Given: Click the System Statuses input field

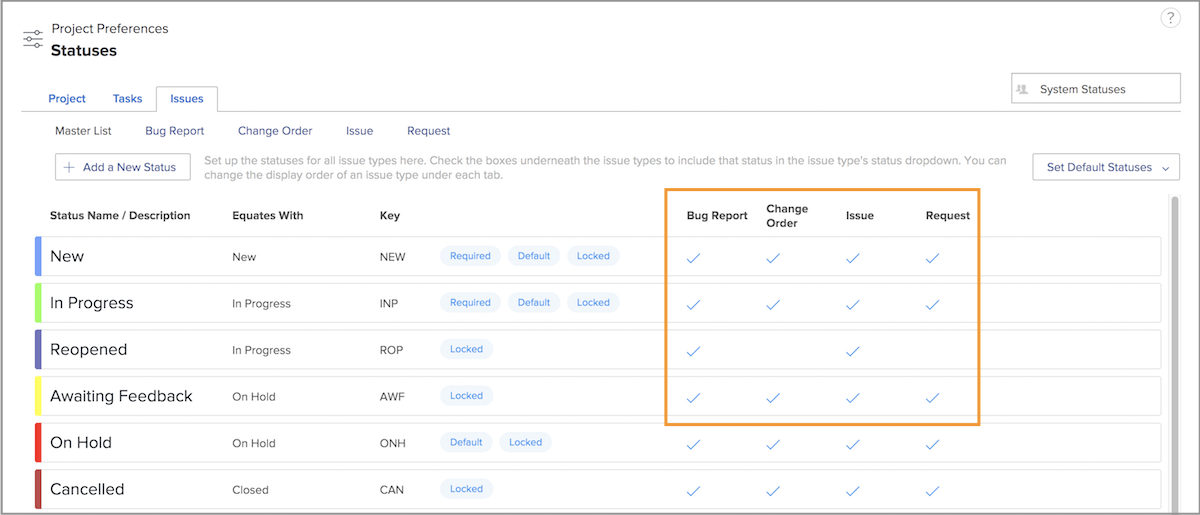Looking at the screenshot, I should [1096, 89].
